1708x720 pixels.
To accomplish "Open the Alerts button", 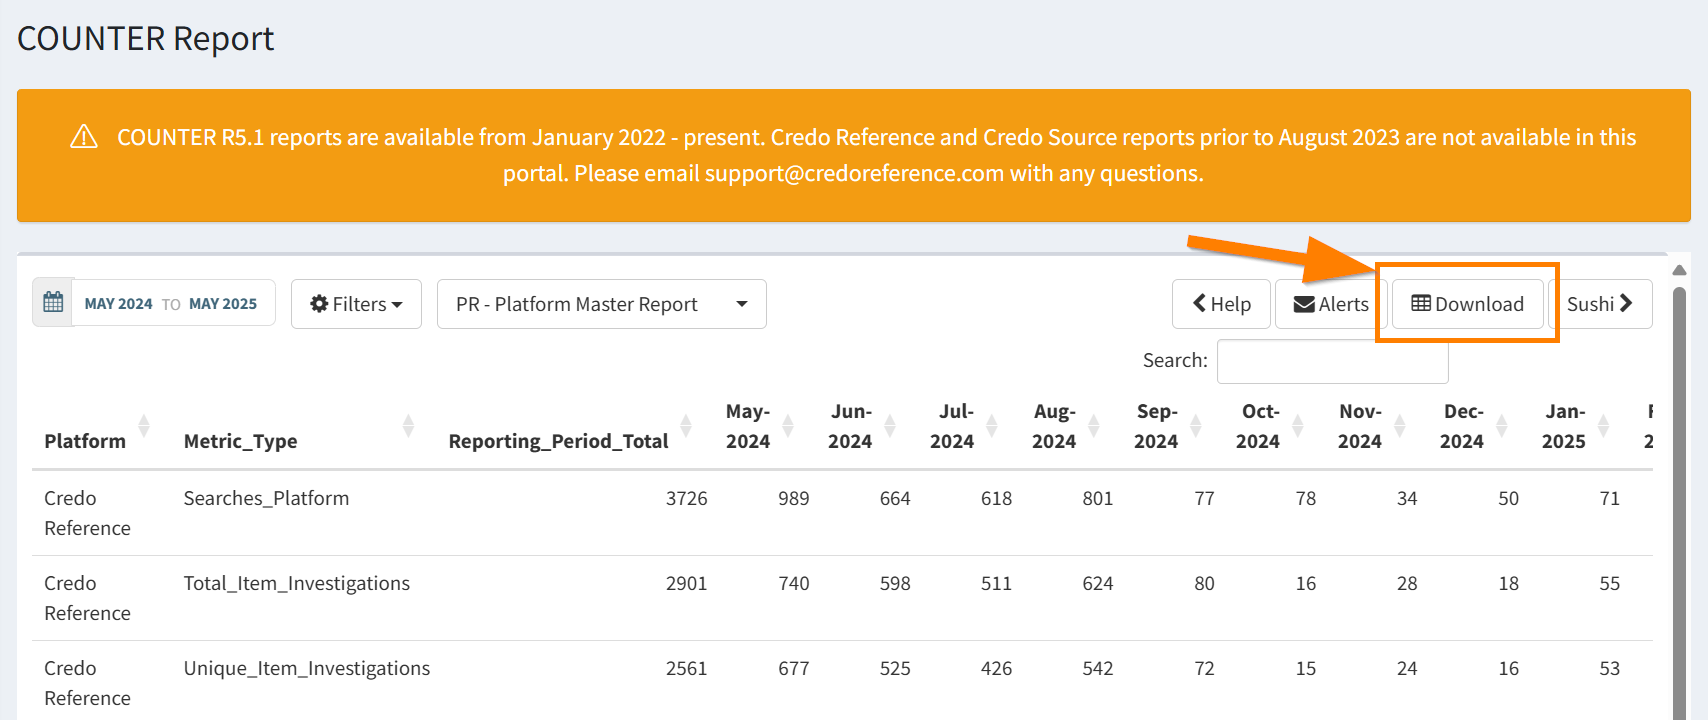I will (x=1331, y=304).
